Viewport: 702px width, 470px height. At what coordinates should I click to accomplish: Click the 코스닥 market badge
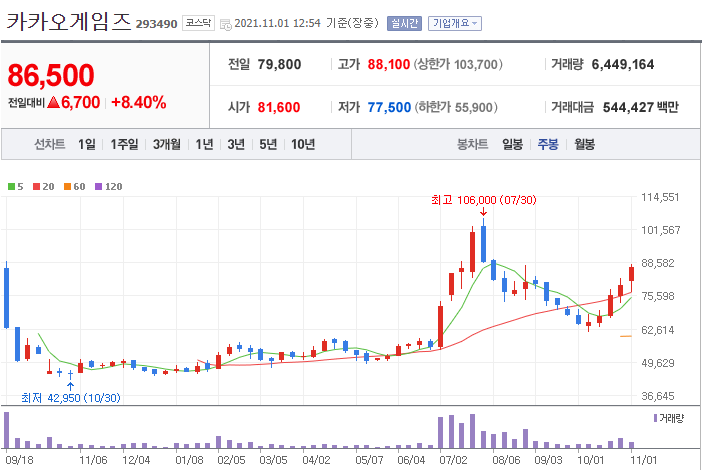[x=198, y=23]
